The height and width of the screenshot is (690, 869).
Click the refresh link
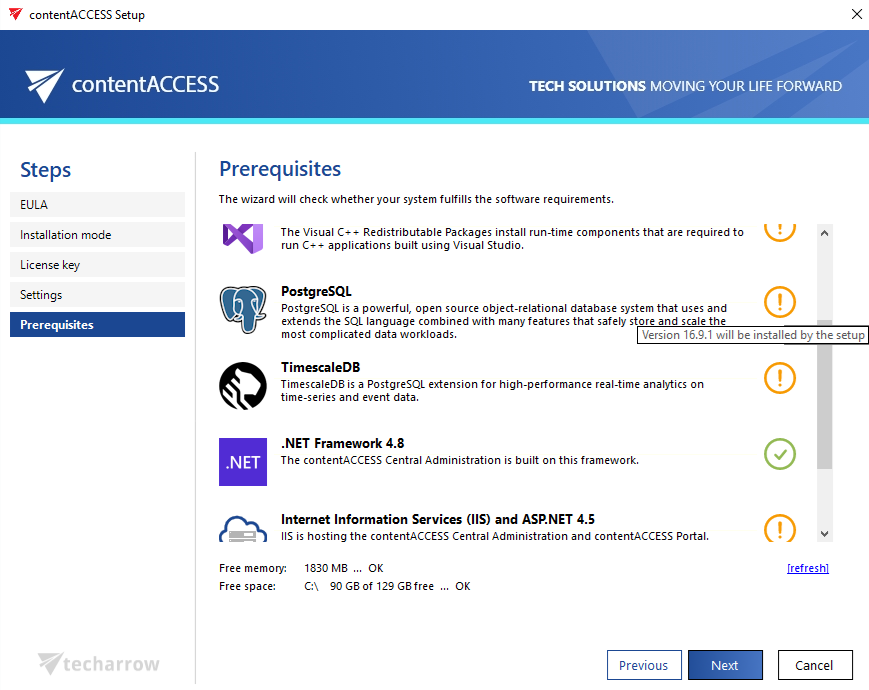coord(808,568)
